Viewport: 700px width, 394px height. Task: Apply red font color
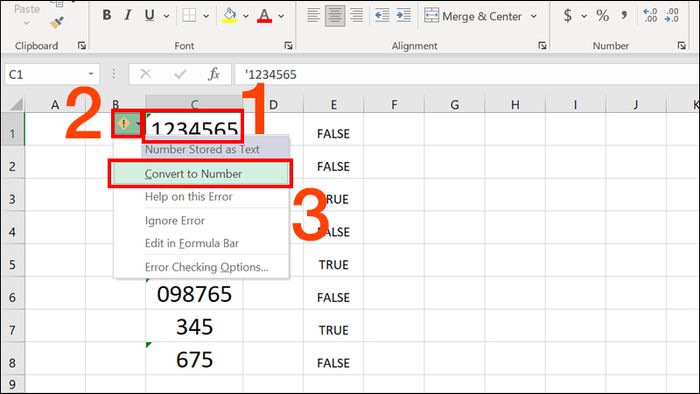pos(265,16)
